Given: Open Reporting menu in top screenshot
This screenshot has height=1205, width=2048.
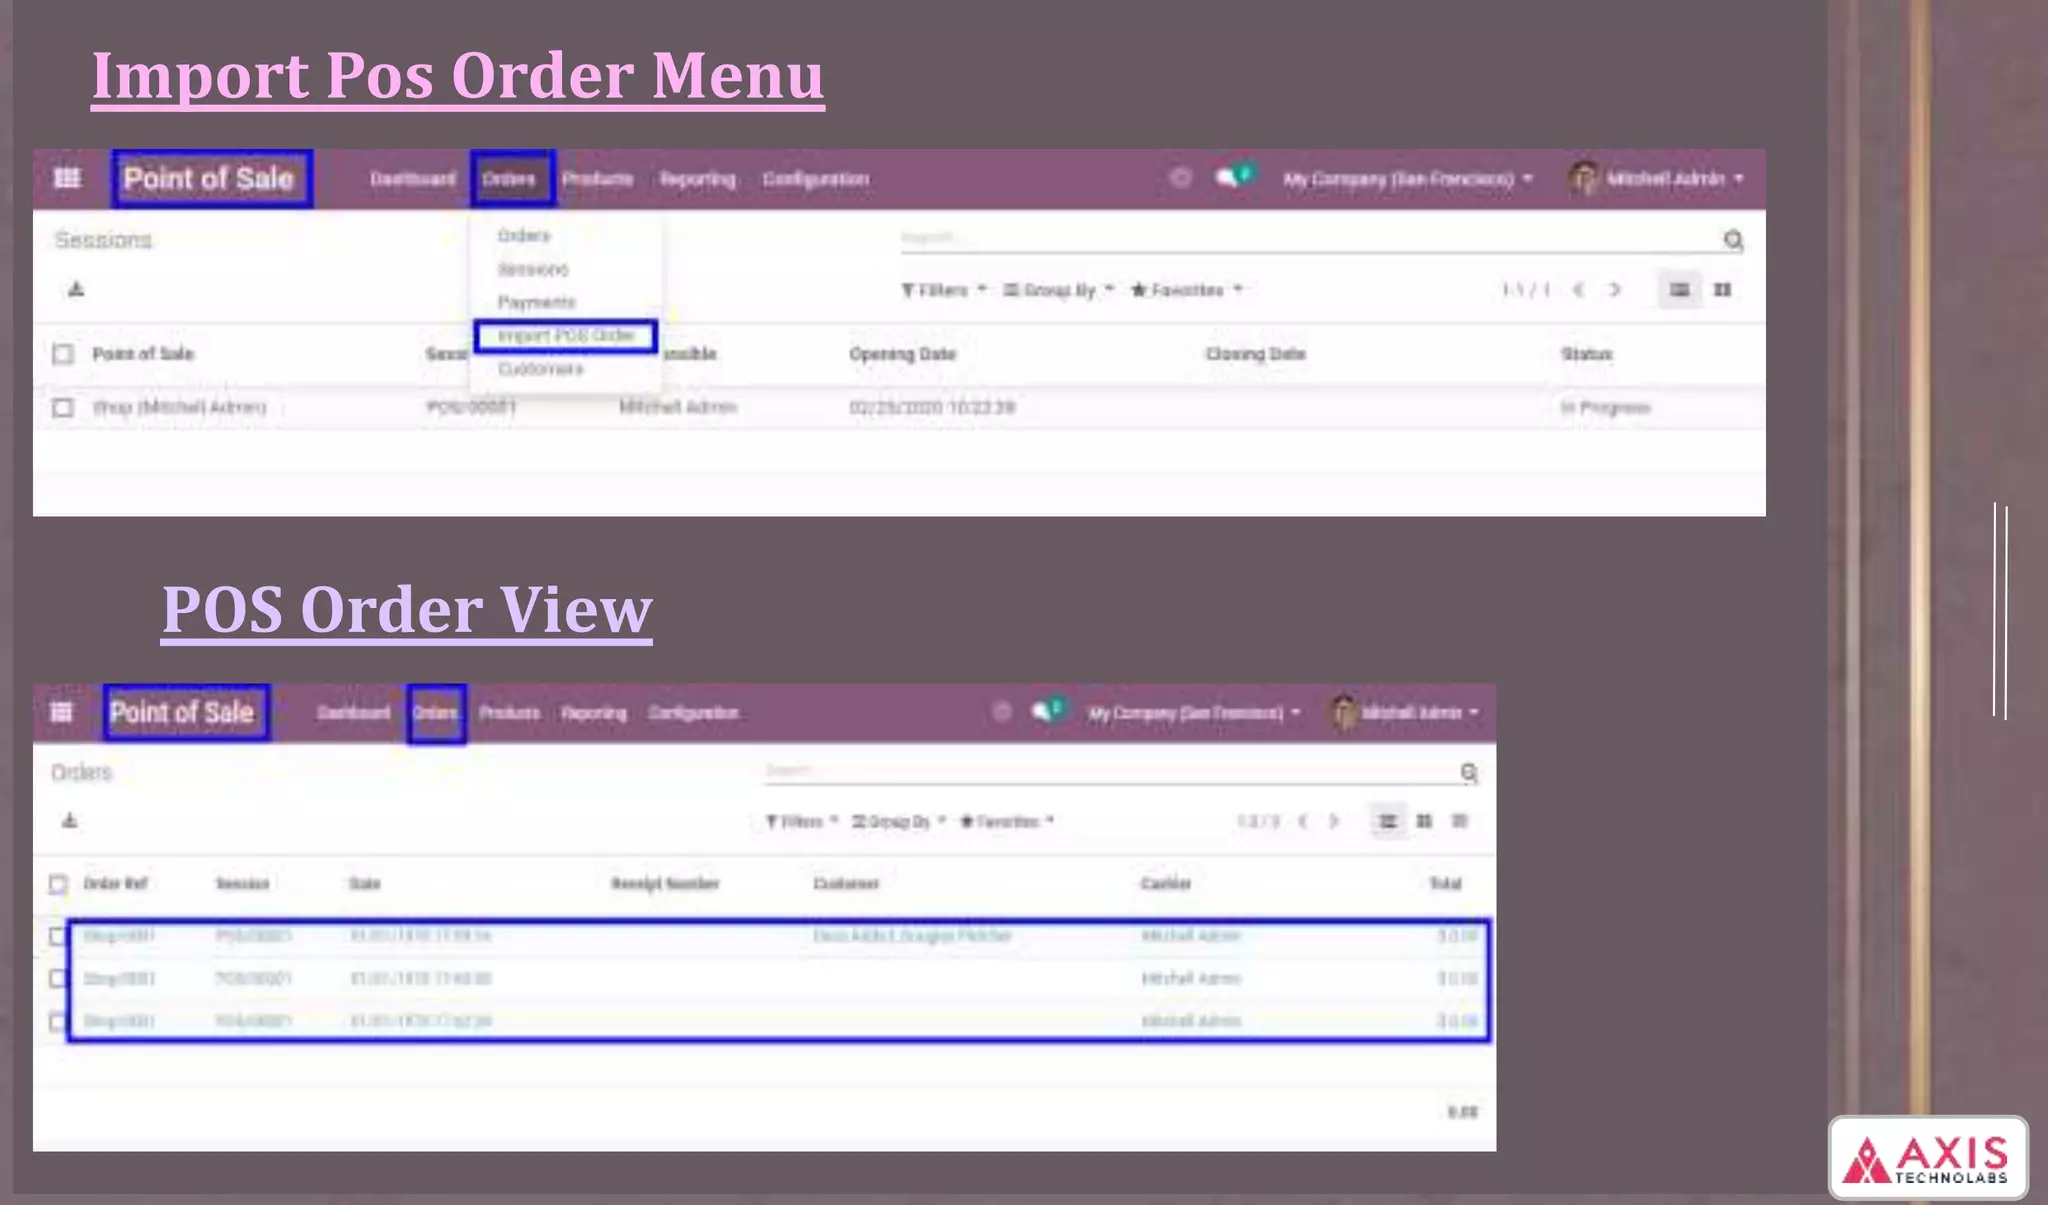Looking at the screenshot, I should click(x=697, y=180).
